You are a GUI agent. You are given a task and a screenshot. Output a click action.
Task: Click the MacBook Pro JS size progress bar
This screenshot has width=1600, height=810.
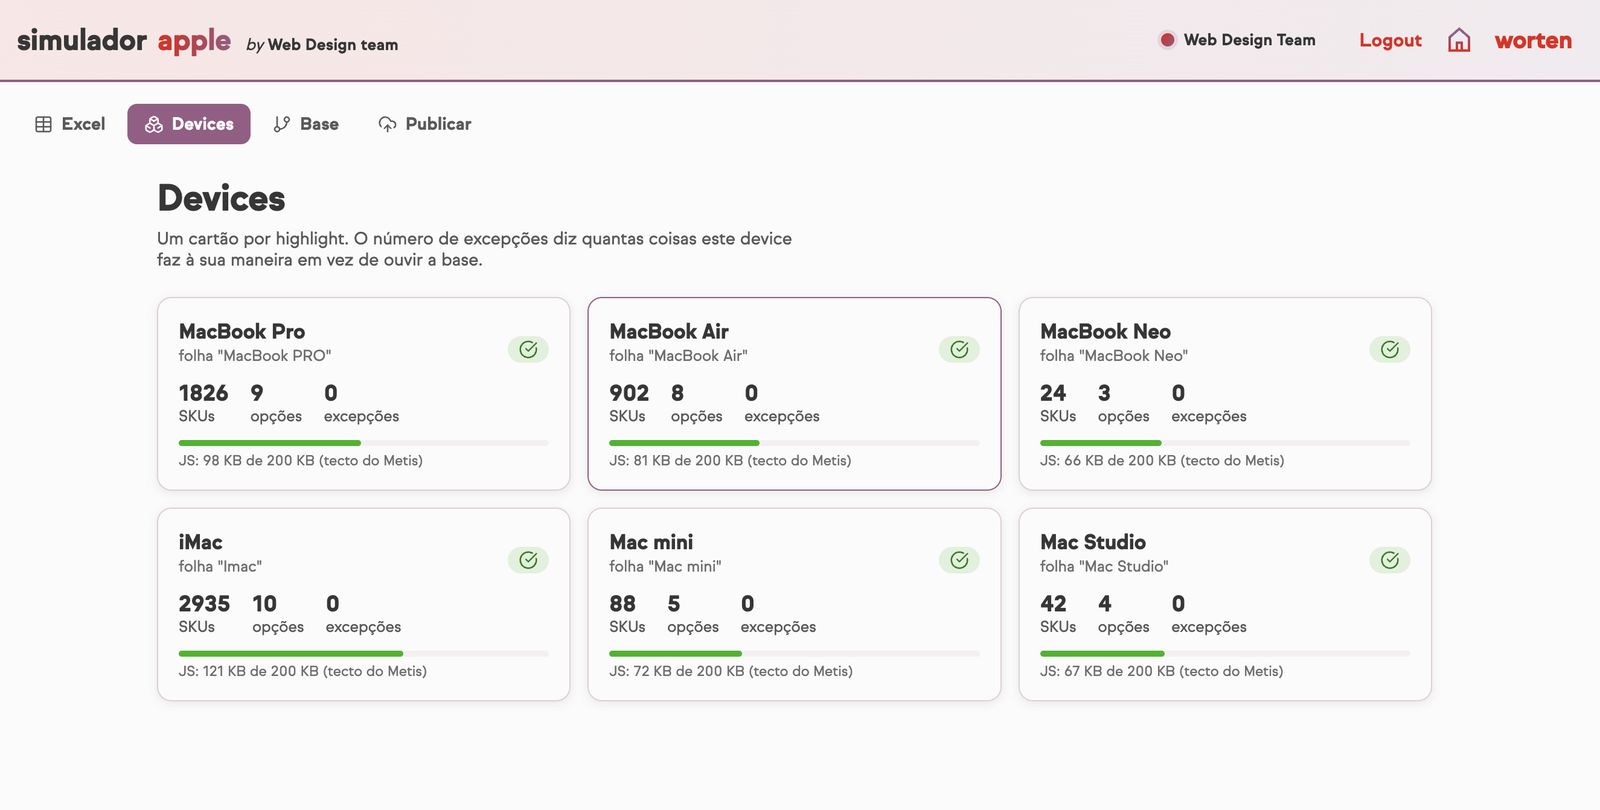coord(364,443)
